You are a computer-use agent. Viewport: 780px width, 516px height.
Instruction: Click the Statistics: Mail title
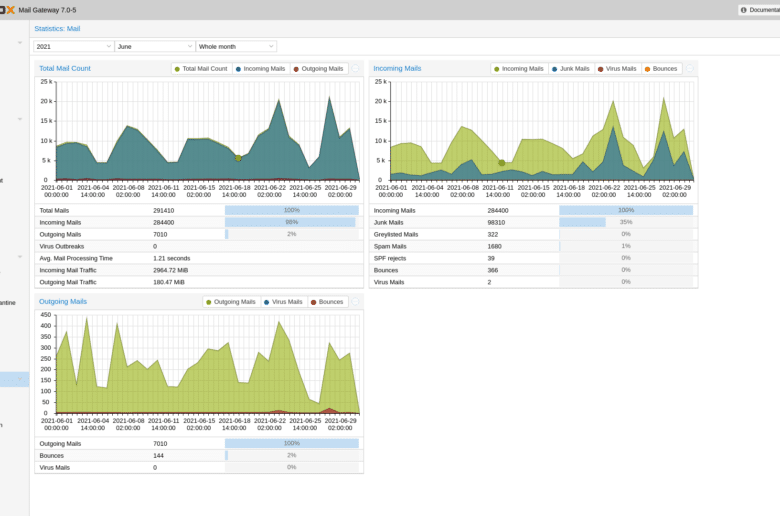(57, 29)
